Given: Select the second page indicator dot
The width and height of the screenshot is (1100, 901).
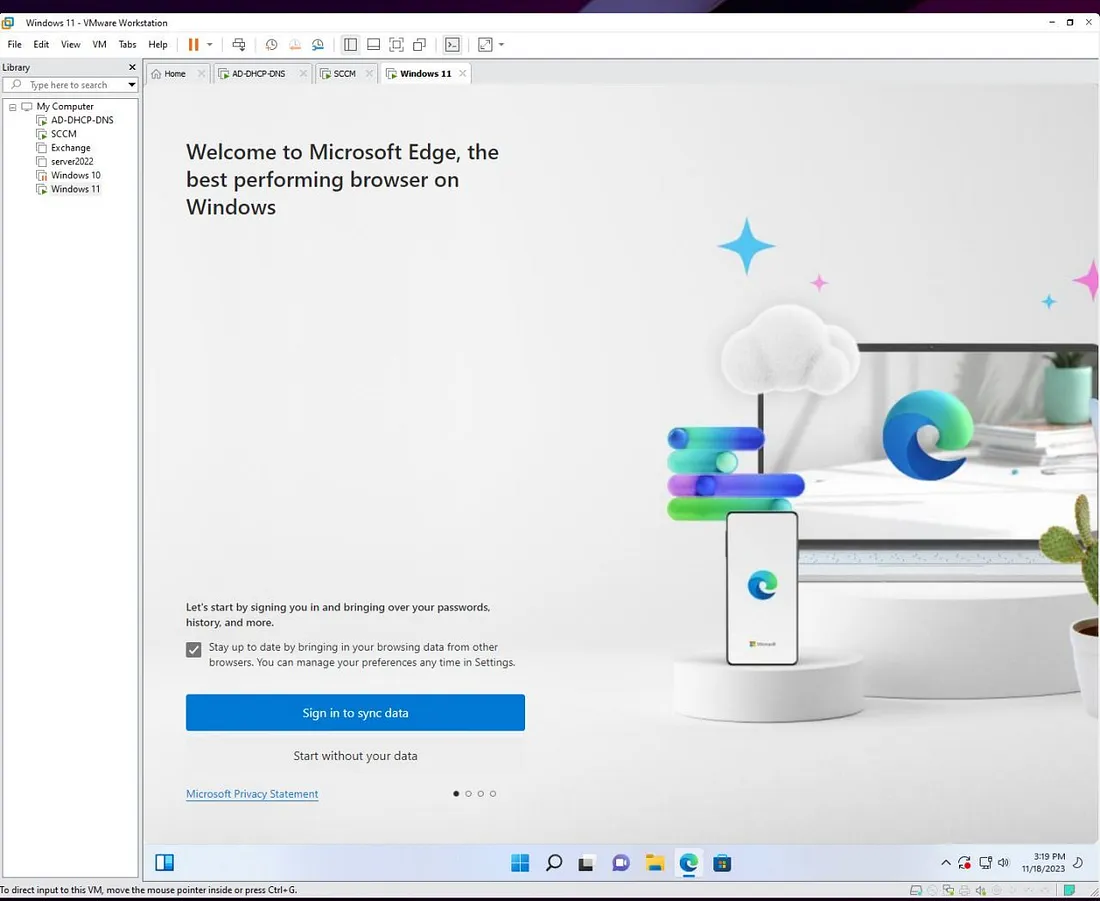Looking at the screenshot, I should (467, 793).
